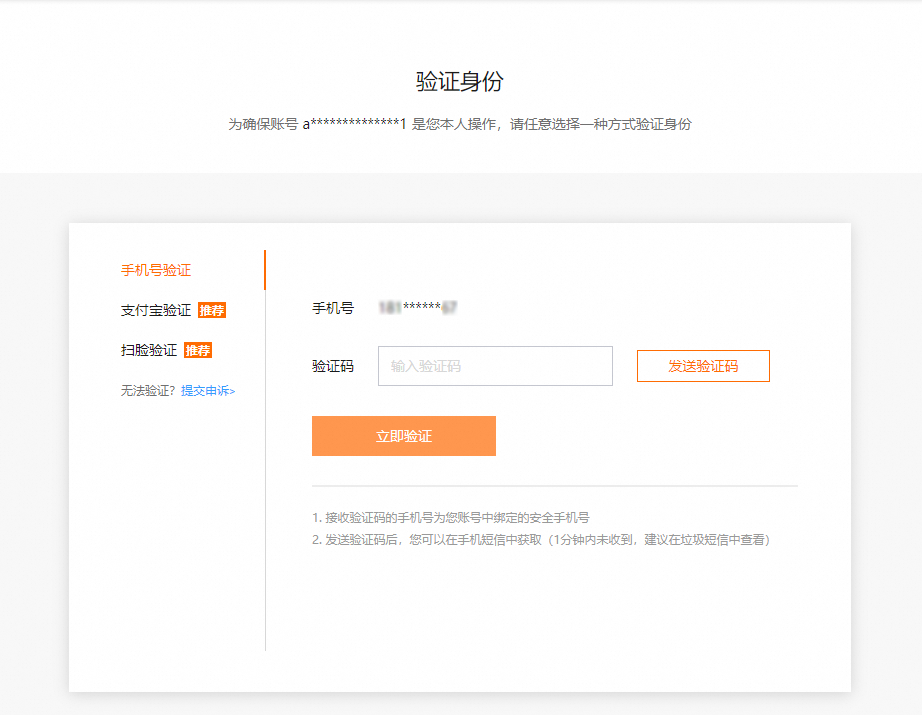Viewport: 922px width, 715px height.
Task: Switch to the 支付宝验证 method
Action: coord(156,310)
